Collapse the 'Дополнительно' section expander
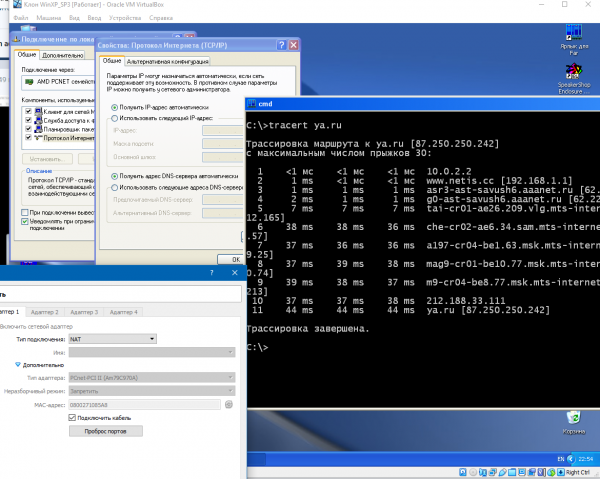 [x=18, y=364]
